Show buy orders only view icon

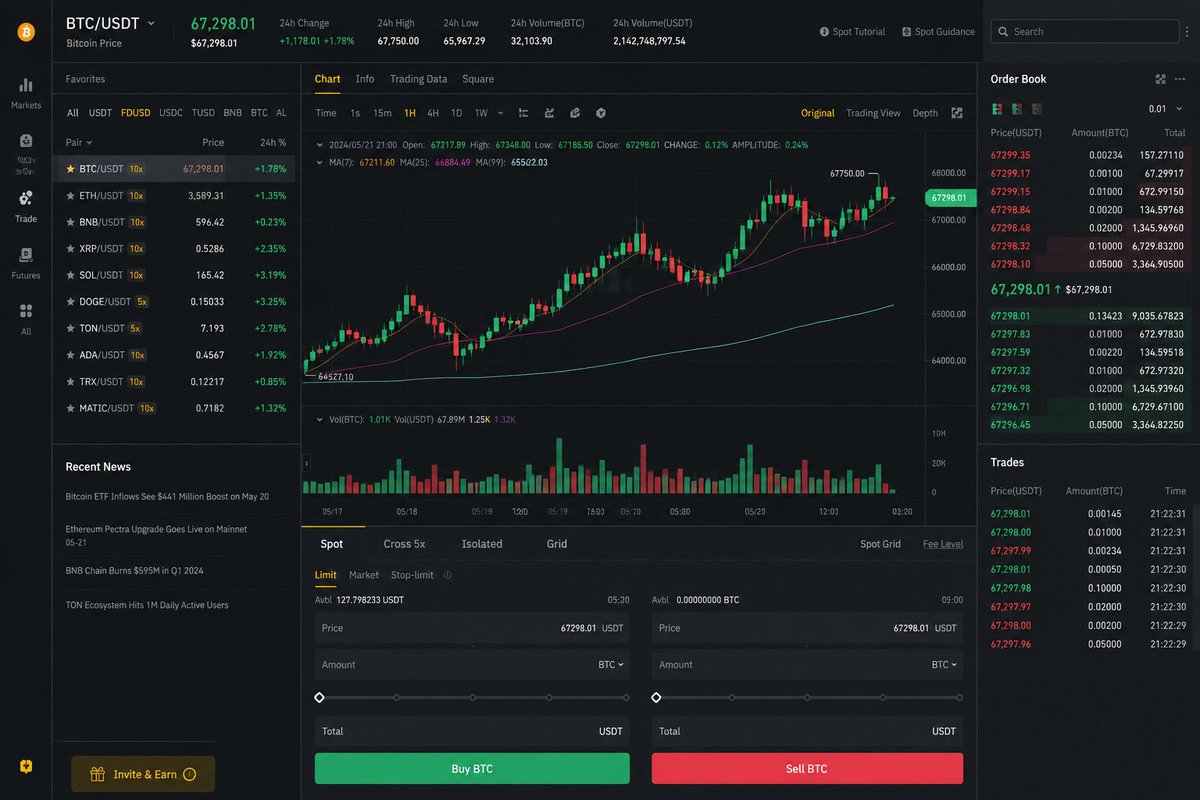pos(1017,108)
